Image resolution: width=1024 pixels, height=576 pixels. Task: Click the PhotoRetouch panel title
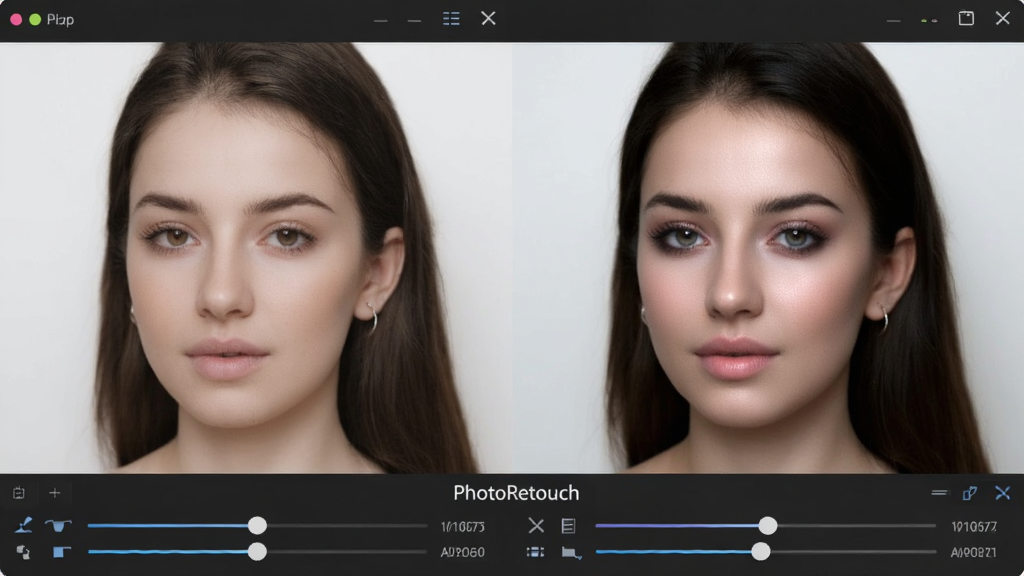[x=516, y=492]
